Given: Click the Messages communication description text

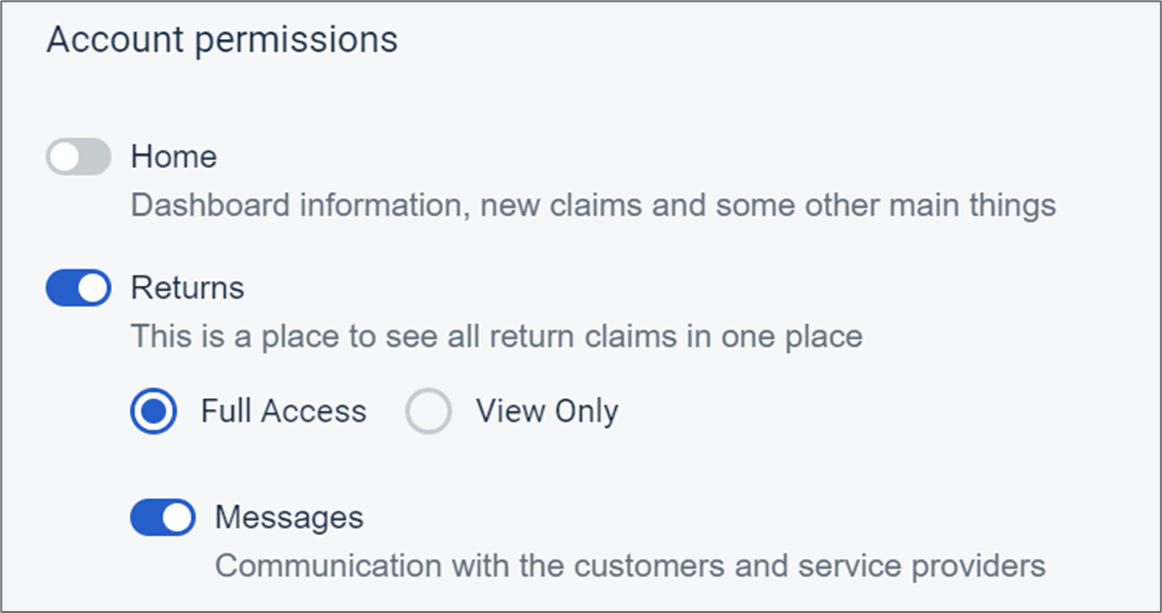Looking at the screenshot, I should pyautogui.click(x=630, y=566).
